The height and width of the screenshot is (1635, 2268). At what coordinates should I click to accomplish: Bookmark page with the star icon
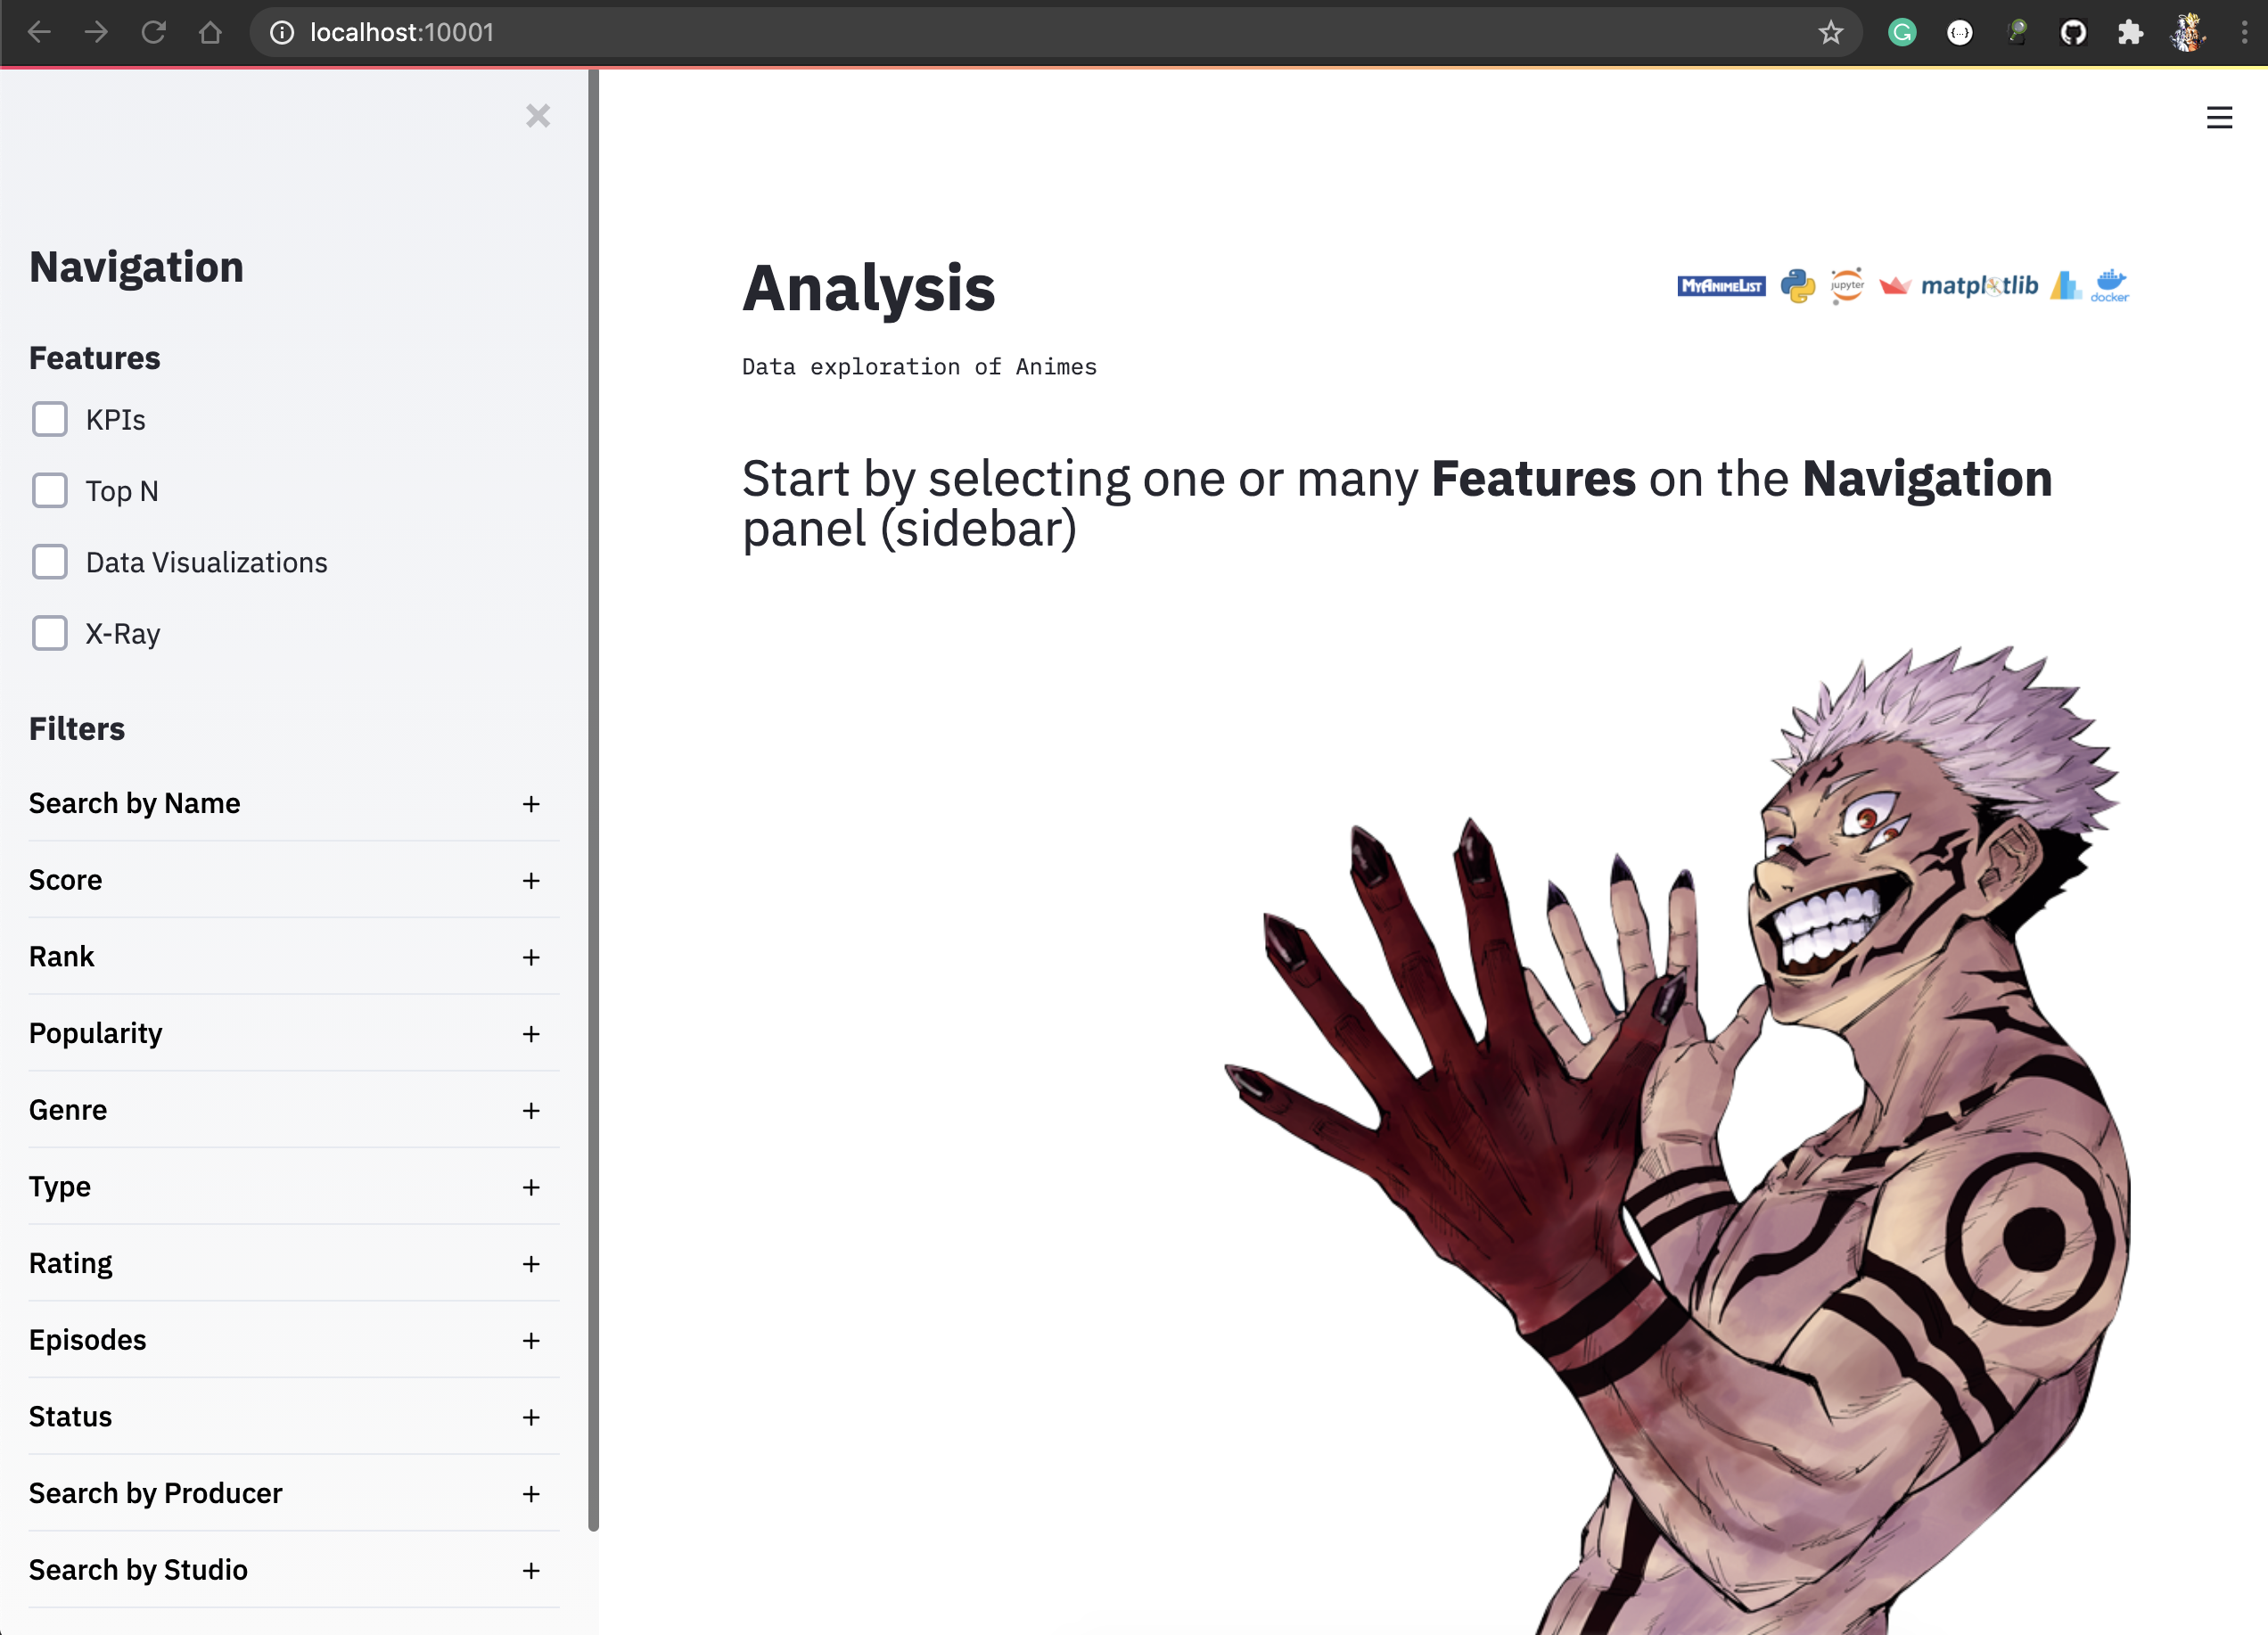click(x=1830, y=32)
